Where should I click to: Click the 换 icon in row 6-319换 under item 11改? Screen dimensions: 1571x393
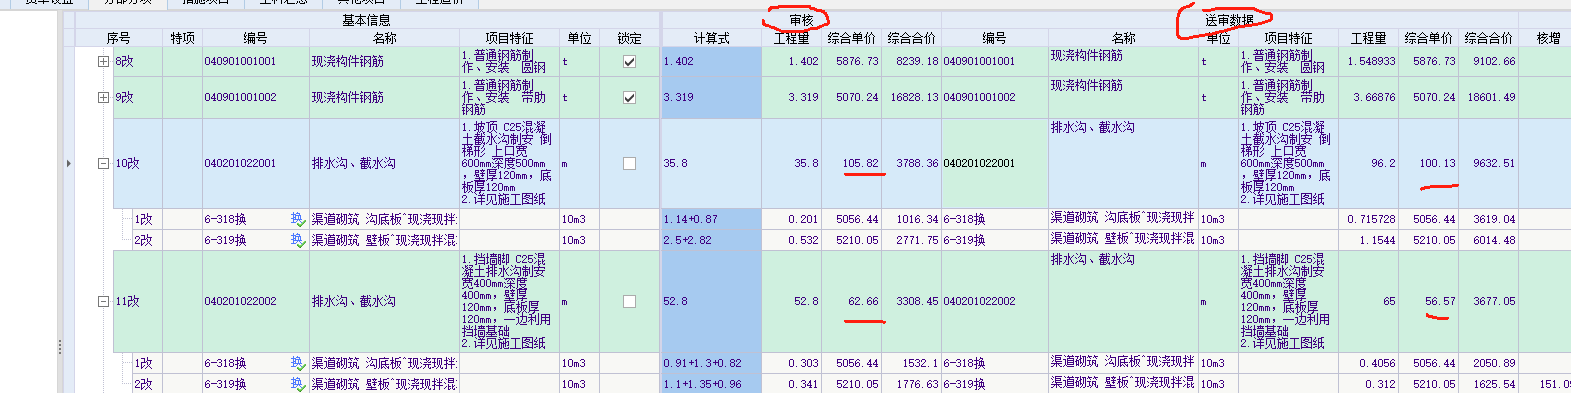coord(297,383)
